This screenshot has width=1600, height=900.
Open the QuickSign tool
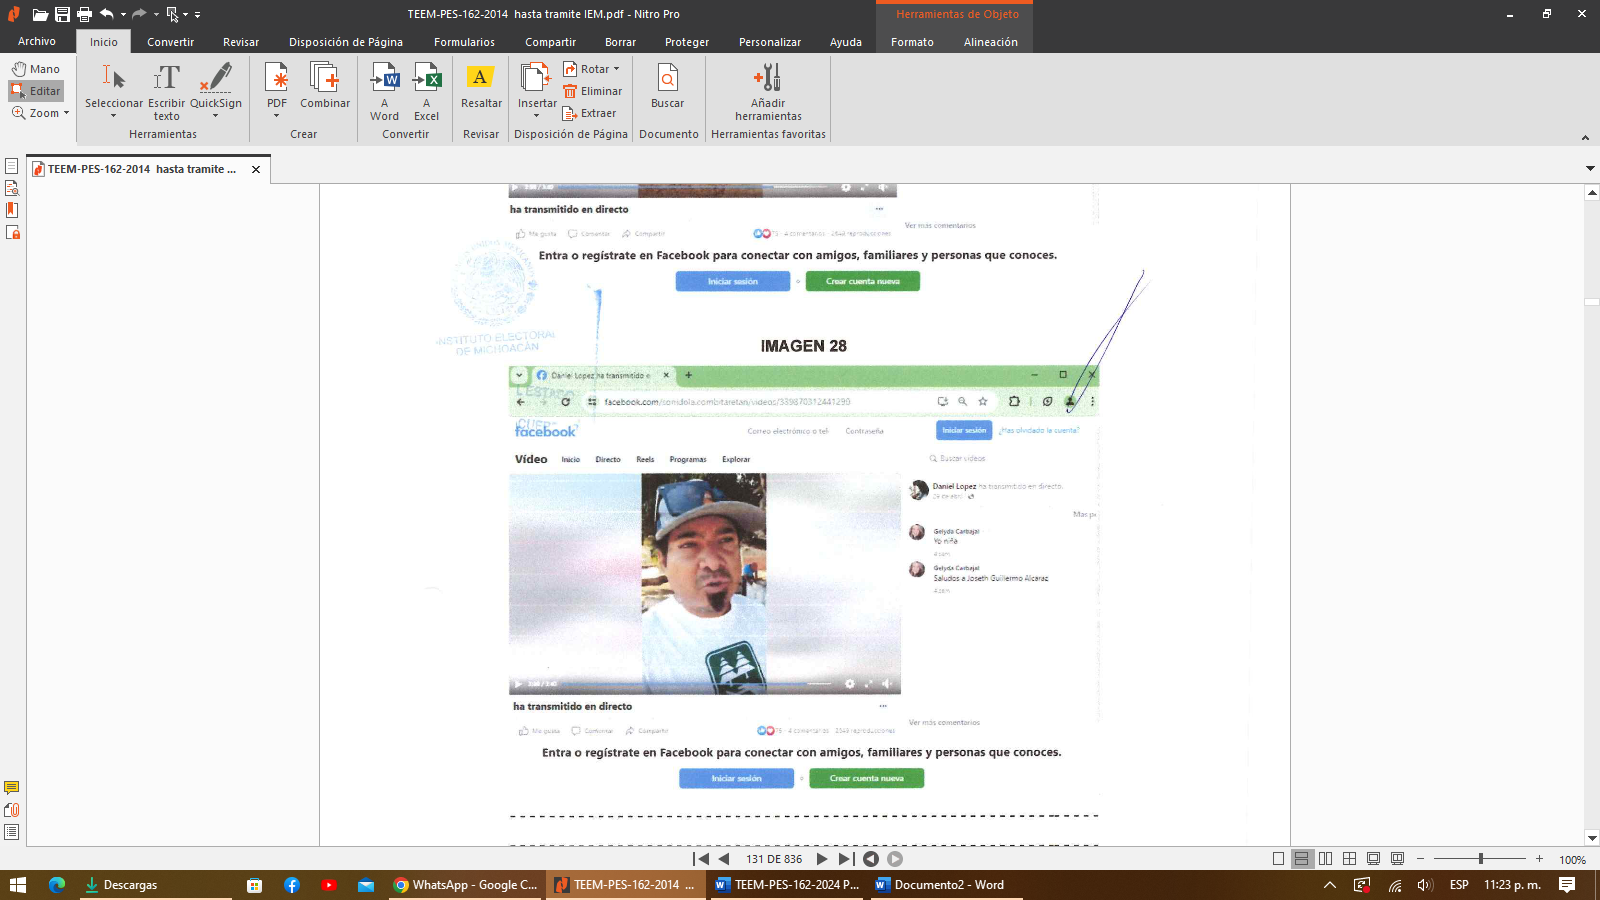click(x=216, y=90)
